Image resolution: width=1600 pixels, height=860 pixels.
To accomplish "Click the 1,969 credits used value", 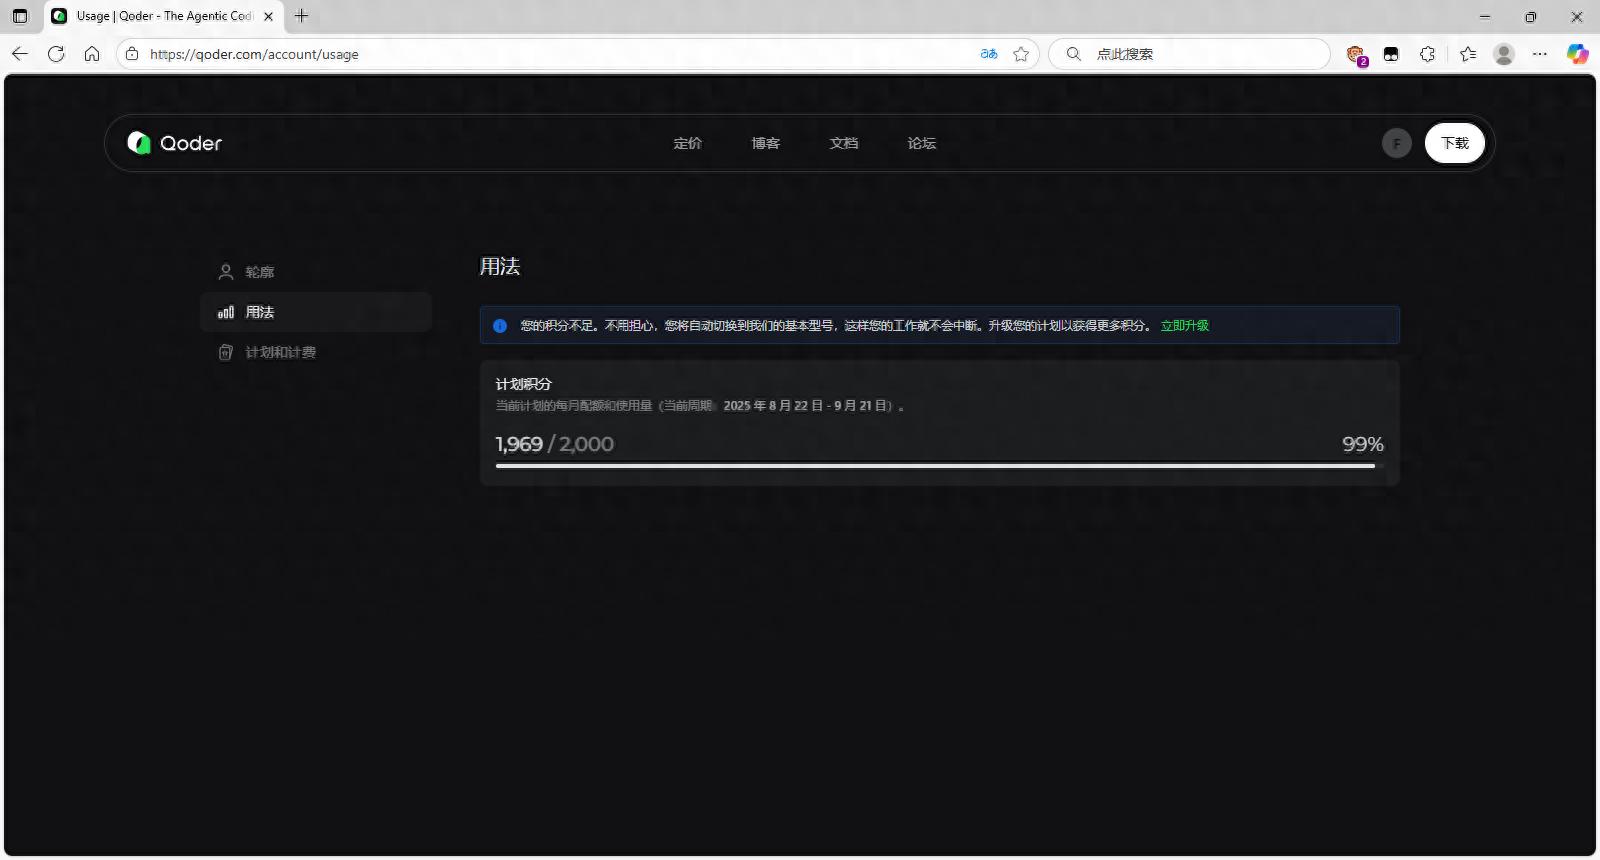I will (519, 444).
